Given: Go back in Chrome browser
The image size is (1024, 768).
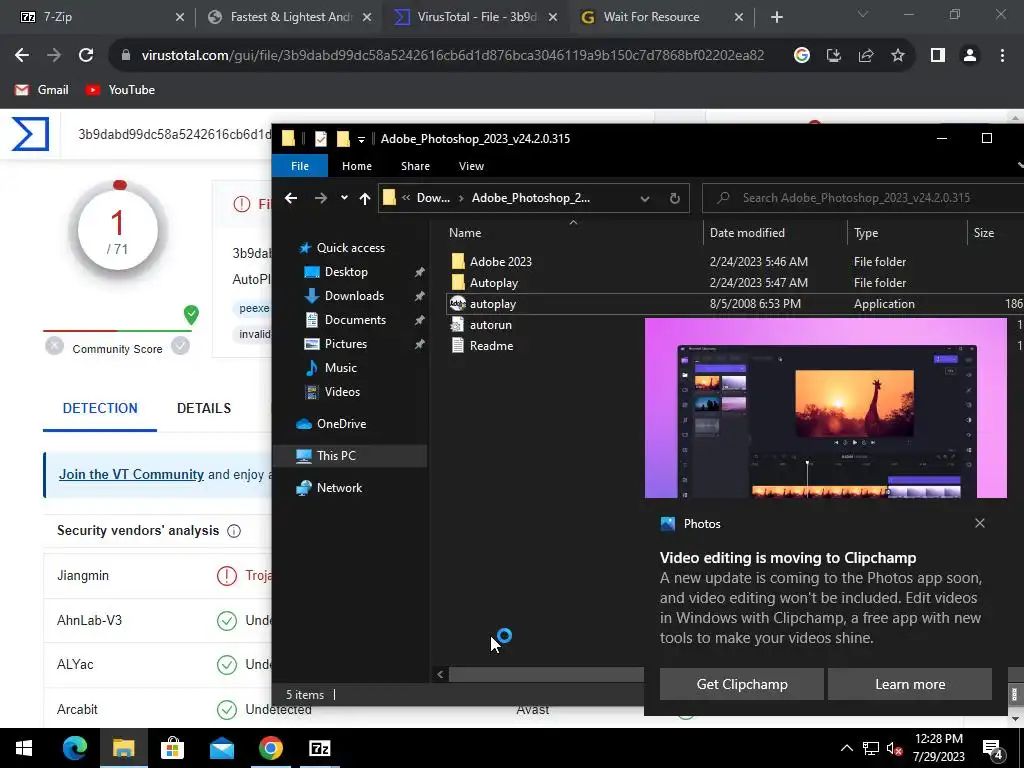Looking at the screenshot, I should tap(22, 56).
